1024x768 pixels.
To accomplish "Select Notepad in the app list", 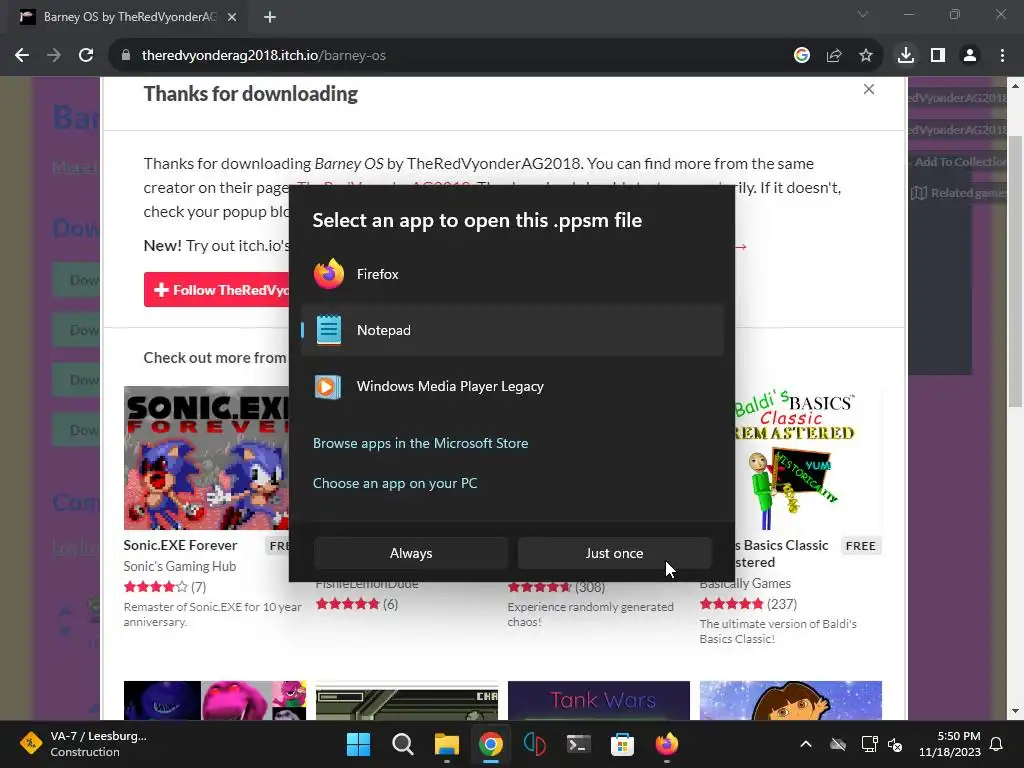I will (x=512, y=330).
